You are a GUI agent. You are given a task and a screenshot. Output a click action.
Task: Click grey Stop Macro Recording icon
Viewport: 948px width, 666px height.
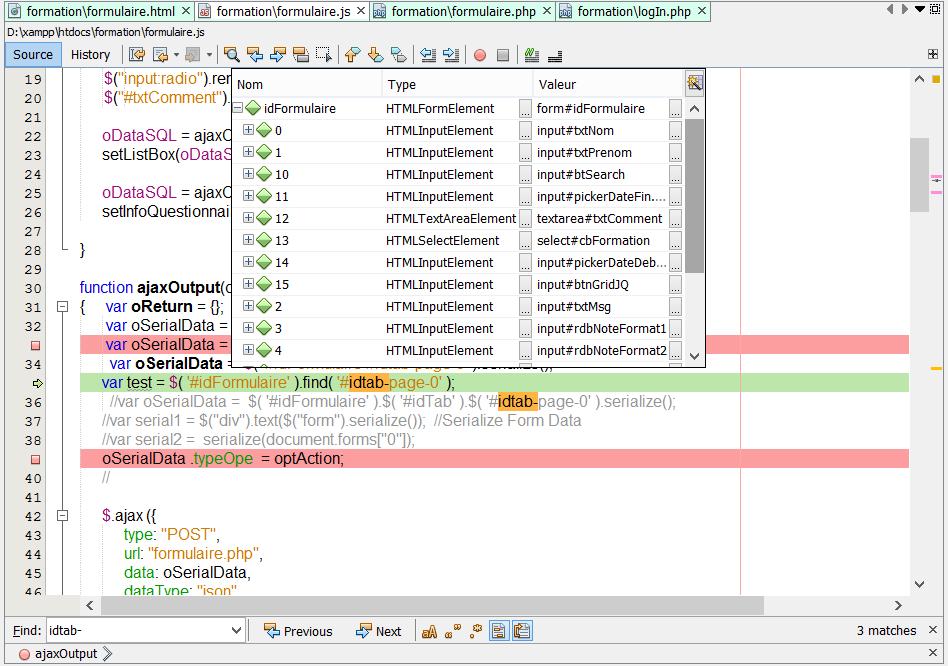[502, 56]
